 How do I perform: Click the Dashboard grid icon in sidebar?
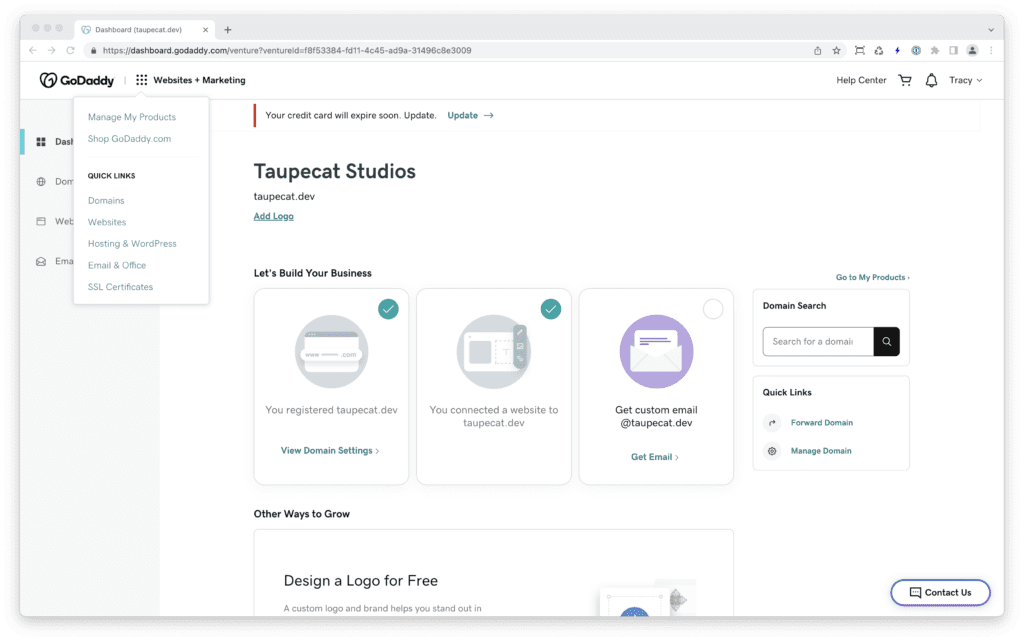(41, 142)
